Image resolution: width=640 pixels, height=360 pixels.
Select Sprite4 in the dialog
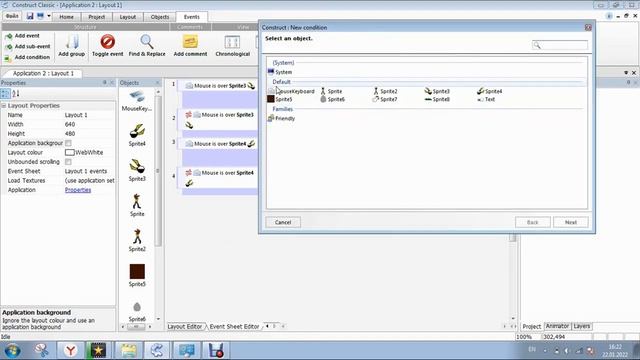[489, 91]
